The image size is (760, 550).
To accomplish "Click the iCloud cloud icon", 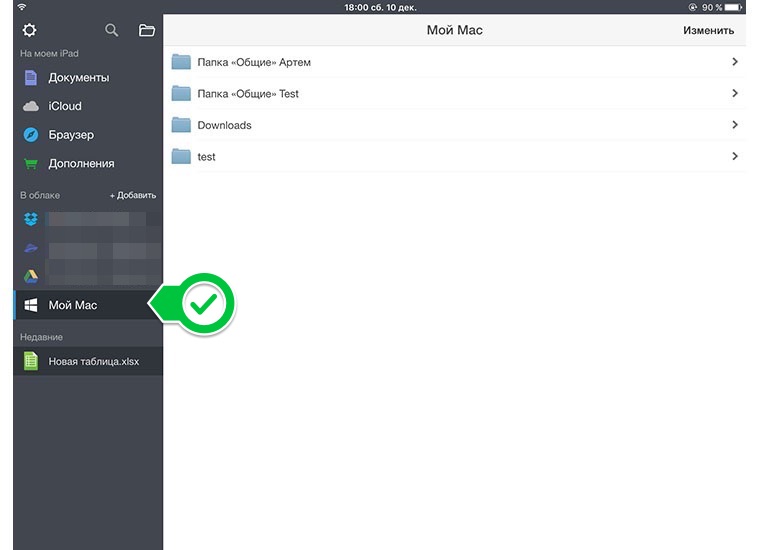I will (31, 106).
